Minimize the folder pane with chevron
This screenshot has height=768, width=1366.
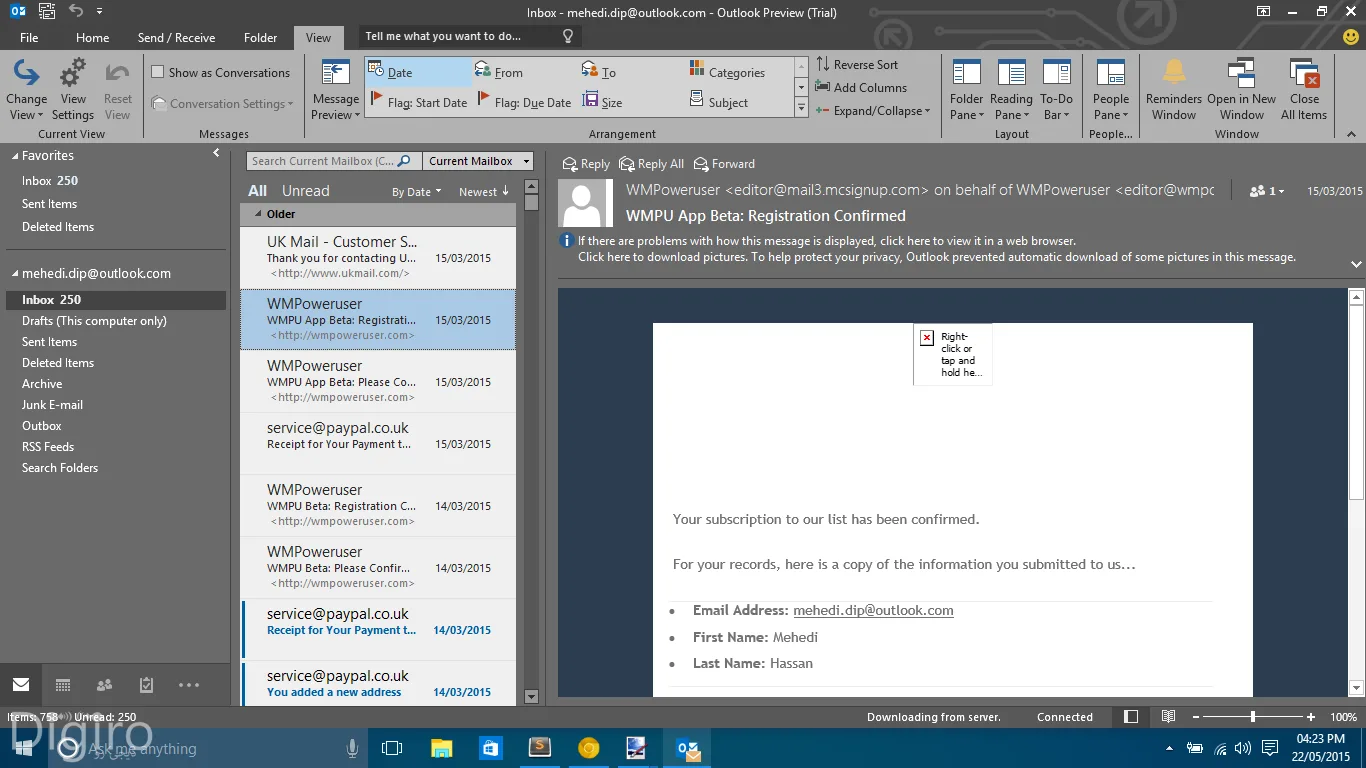point(216,154)
